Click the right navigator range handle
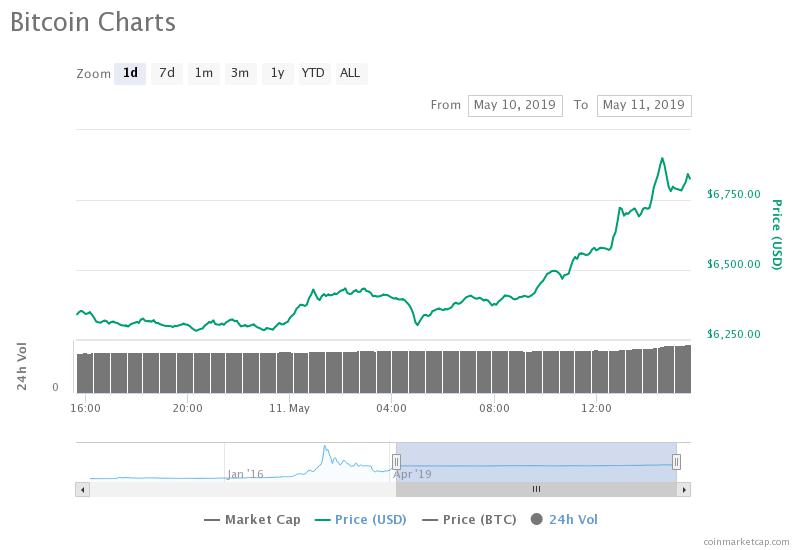Viewport: 800px width, 550px height. click(x=677, y=461)
